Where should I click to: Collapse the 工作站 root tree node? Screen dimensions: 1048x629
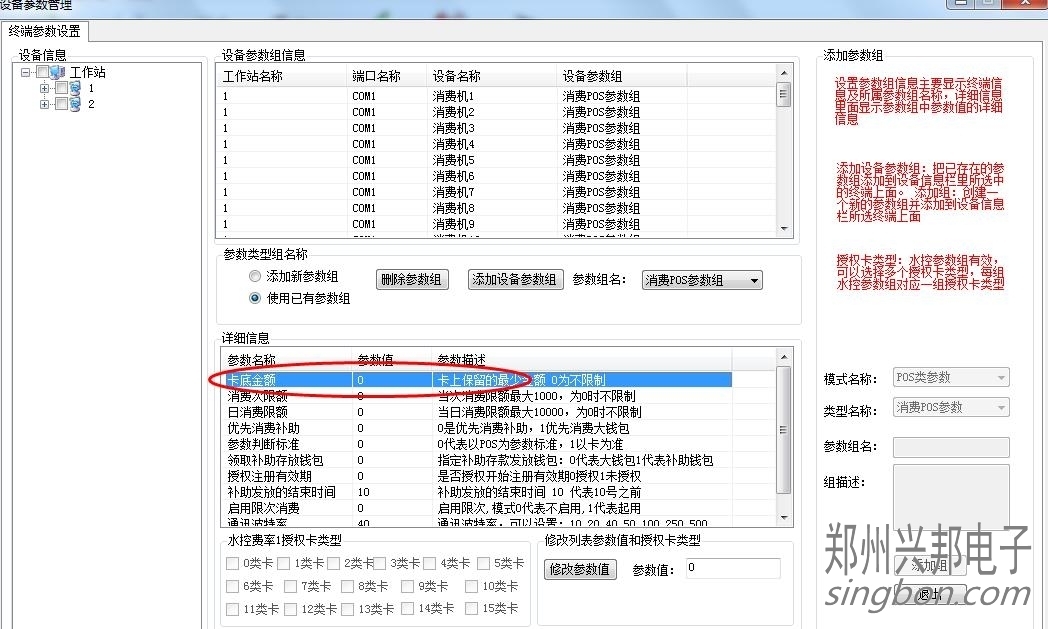[25, 73]
